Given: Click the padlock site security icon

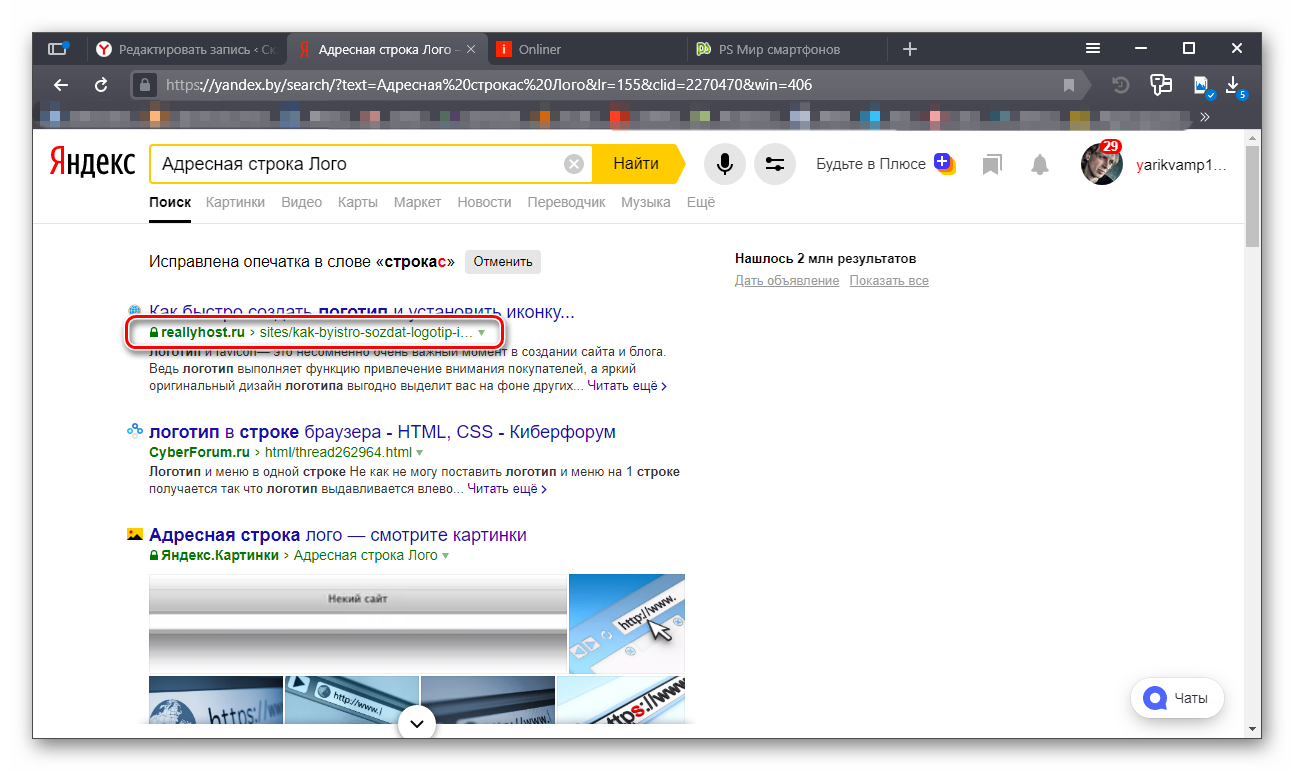Looking at the screenshot, I should coord(146,85).
